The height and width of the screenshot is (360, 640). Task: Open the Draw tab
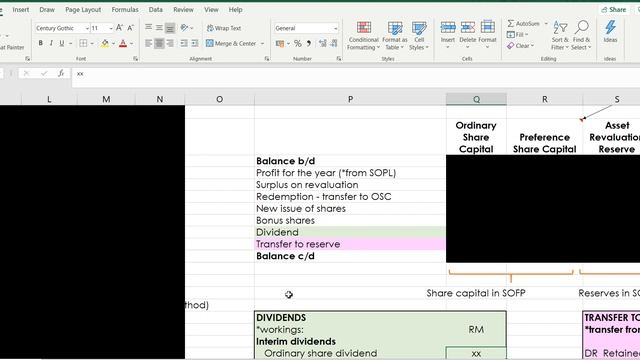click(47, 9)
